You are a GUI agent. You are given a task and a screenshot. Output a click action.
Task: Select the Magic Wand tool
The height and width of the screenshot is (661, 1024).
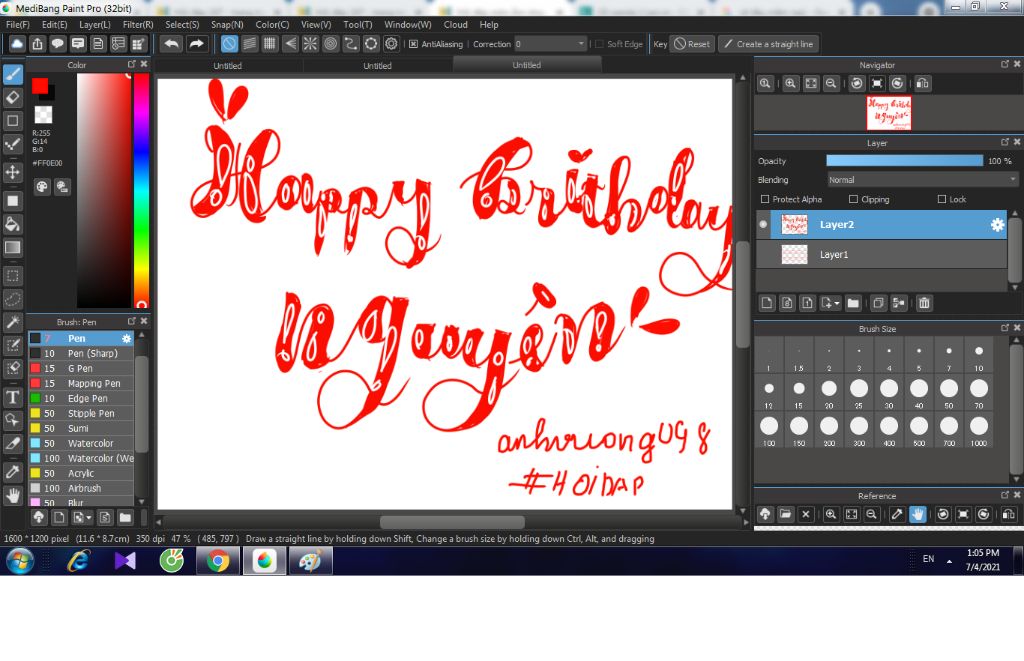pos(12,322)
